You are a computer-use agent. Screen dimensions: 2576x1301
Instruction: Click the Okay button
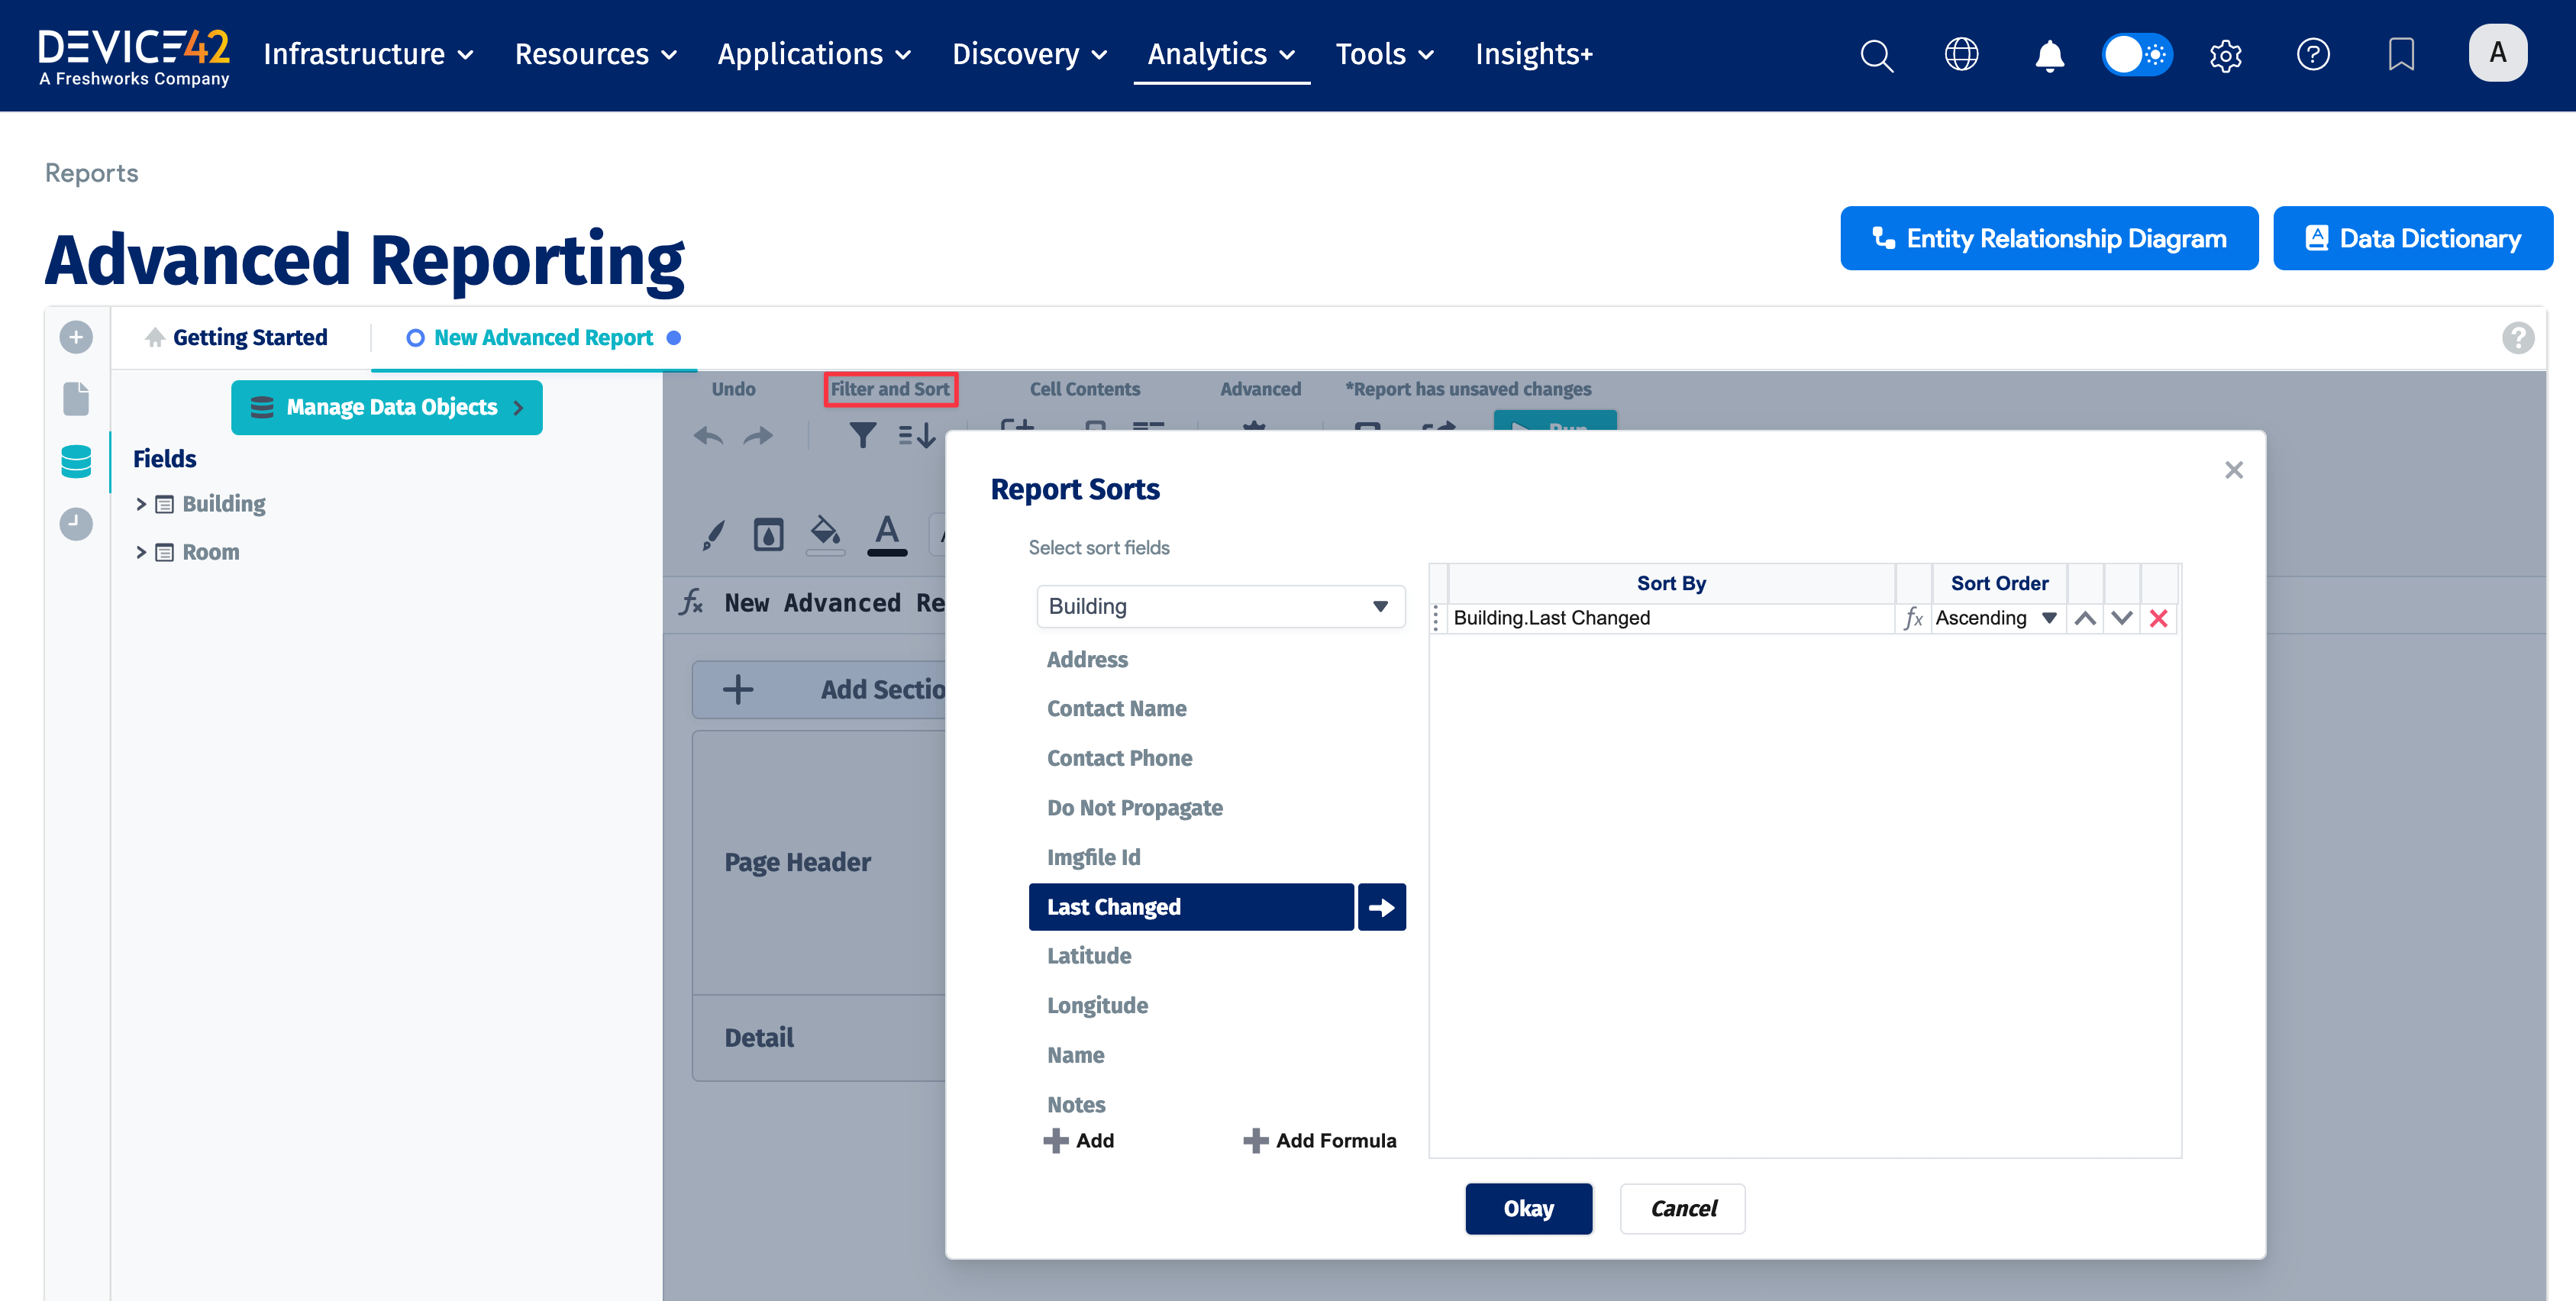click(1528, 1209)
